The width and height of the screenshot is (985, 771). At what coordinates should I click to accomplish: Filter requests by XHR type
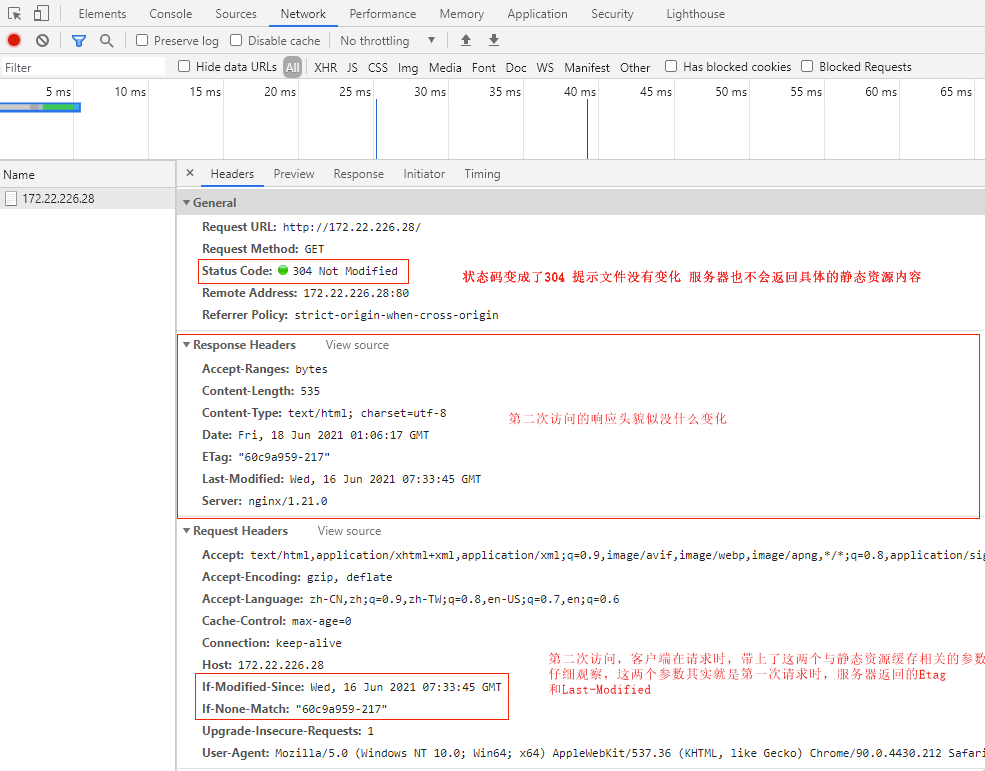(325, 67)
